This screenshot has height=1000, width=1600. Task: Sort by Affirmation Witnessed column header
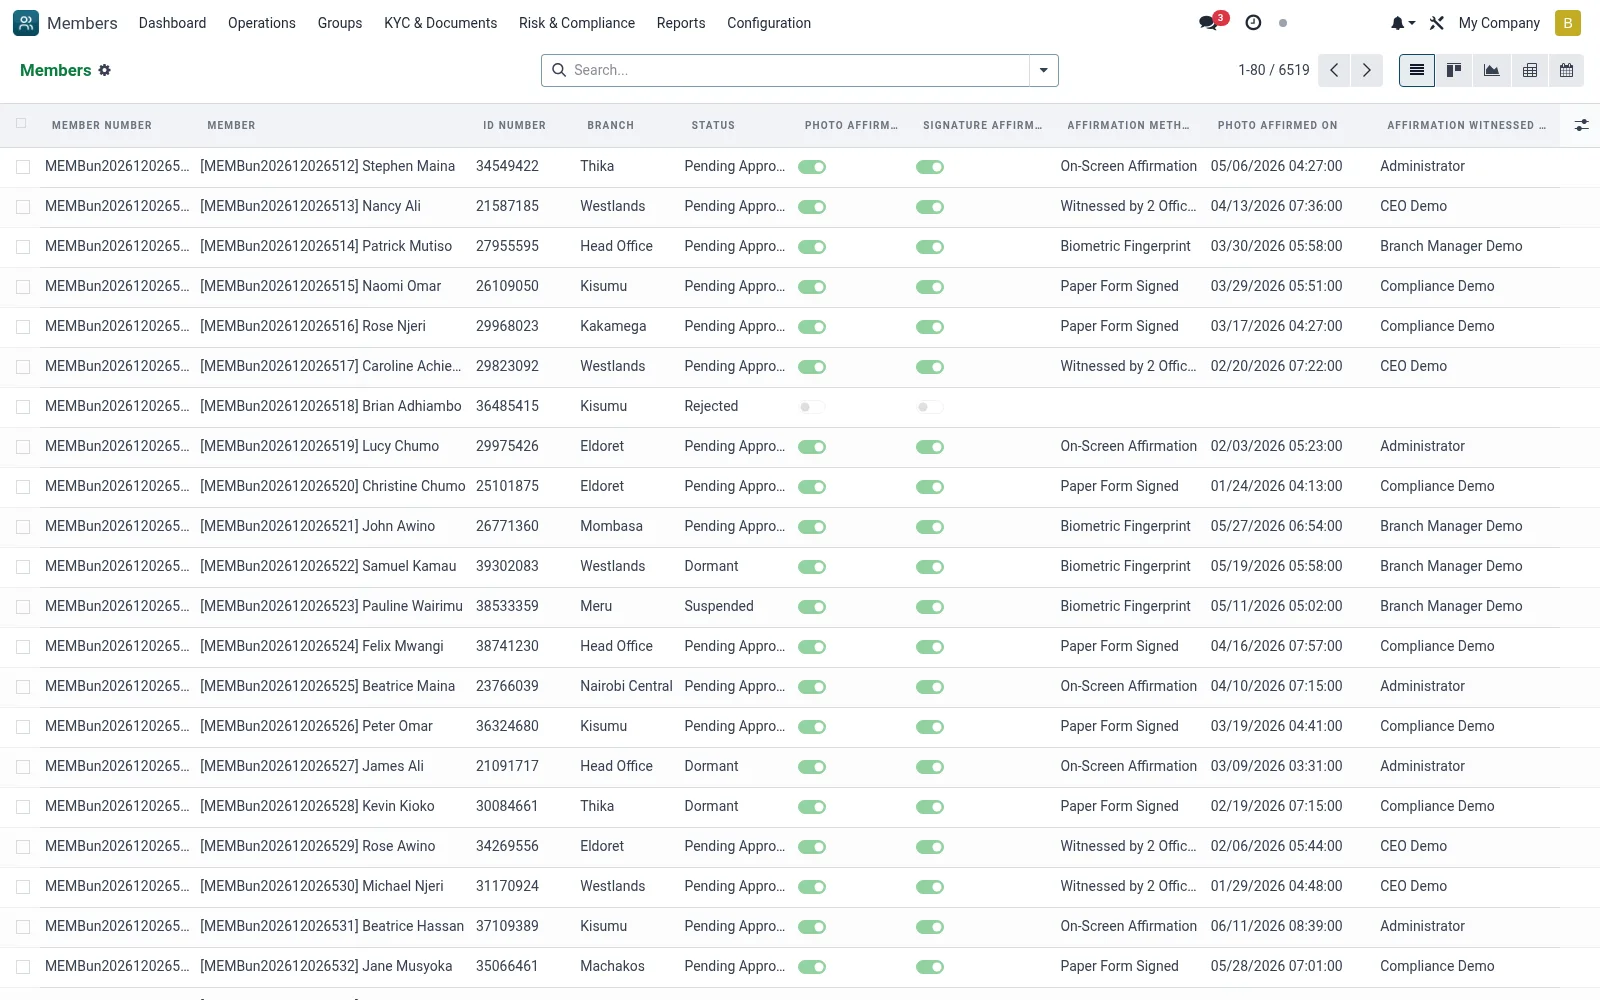[x=1466, y=126]
